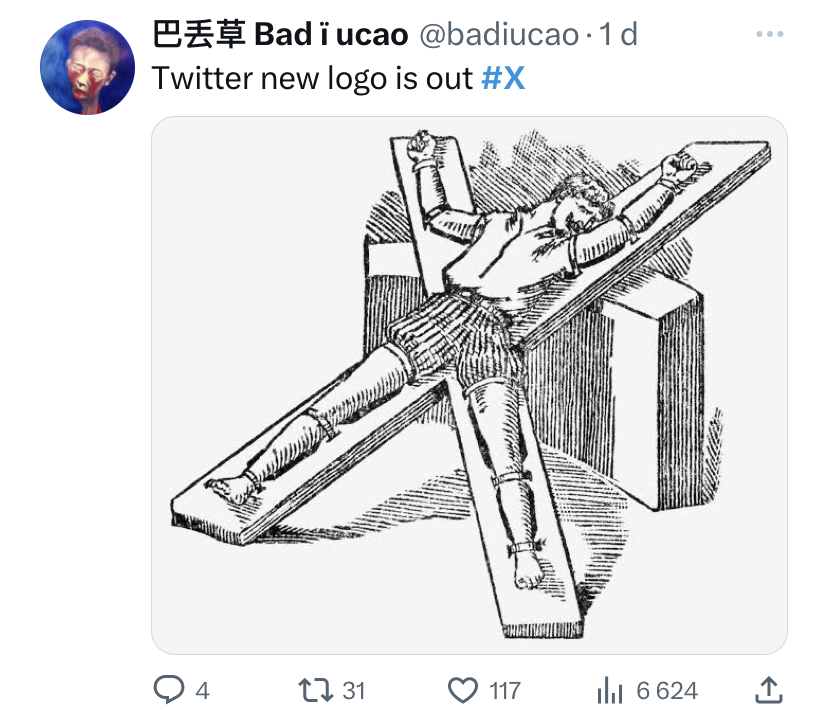Click the #X hashtag link
This screenshot has width=828, height=727.
[503, 79]
